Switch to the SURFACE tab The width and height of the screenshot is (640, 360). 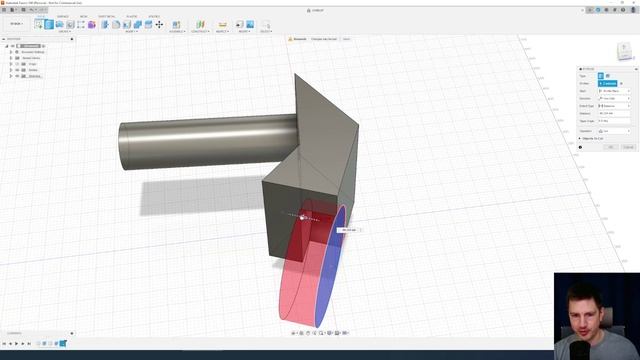[x=63, y=17]
